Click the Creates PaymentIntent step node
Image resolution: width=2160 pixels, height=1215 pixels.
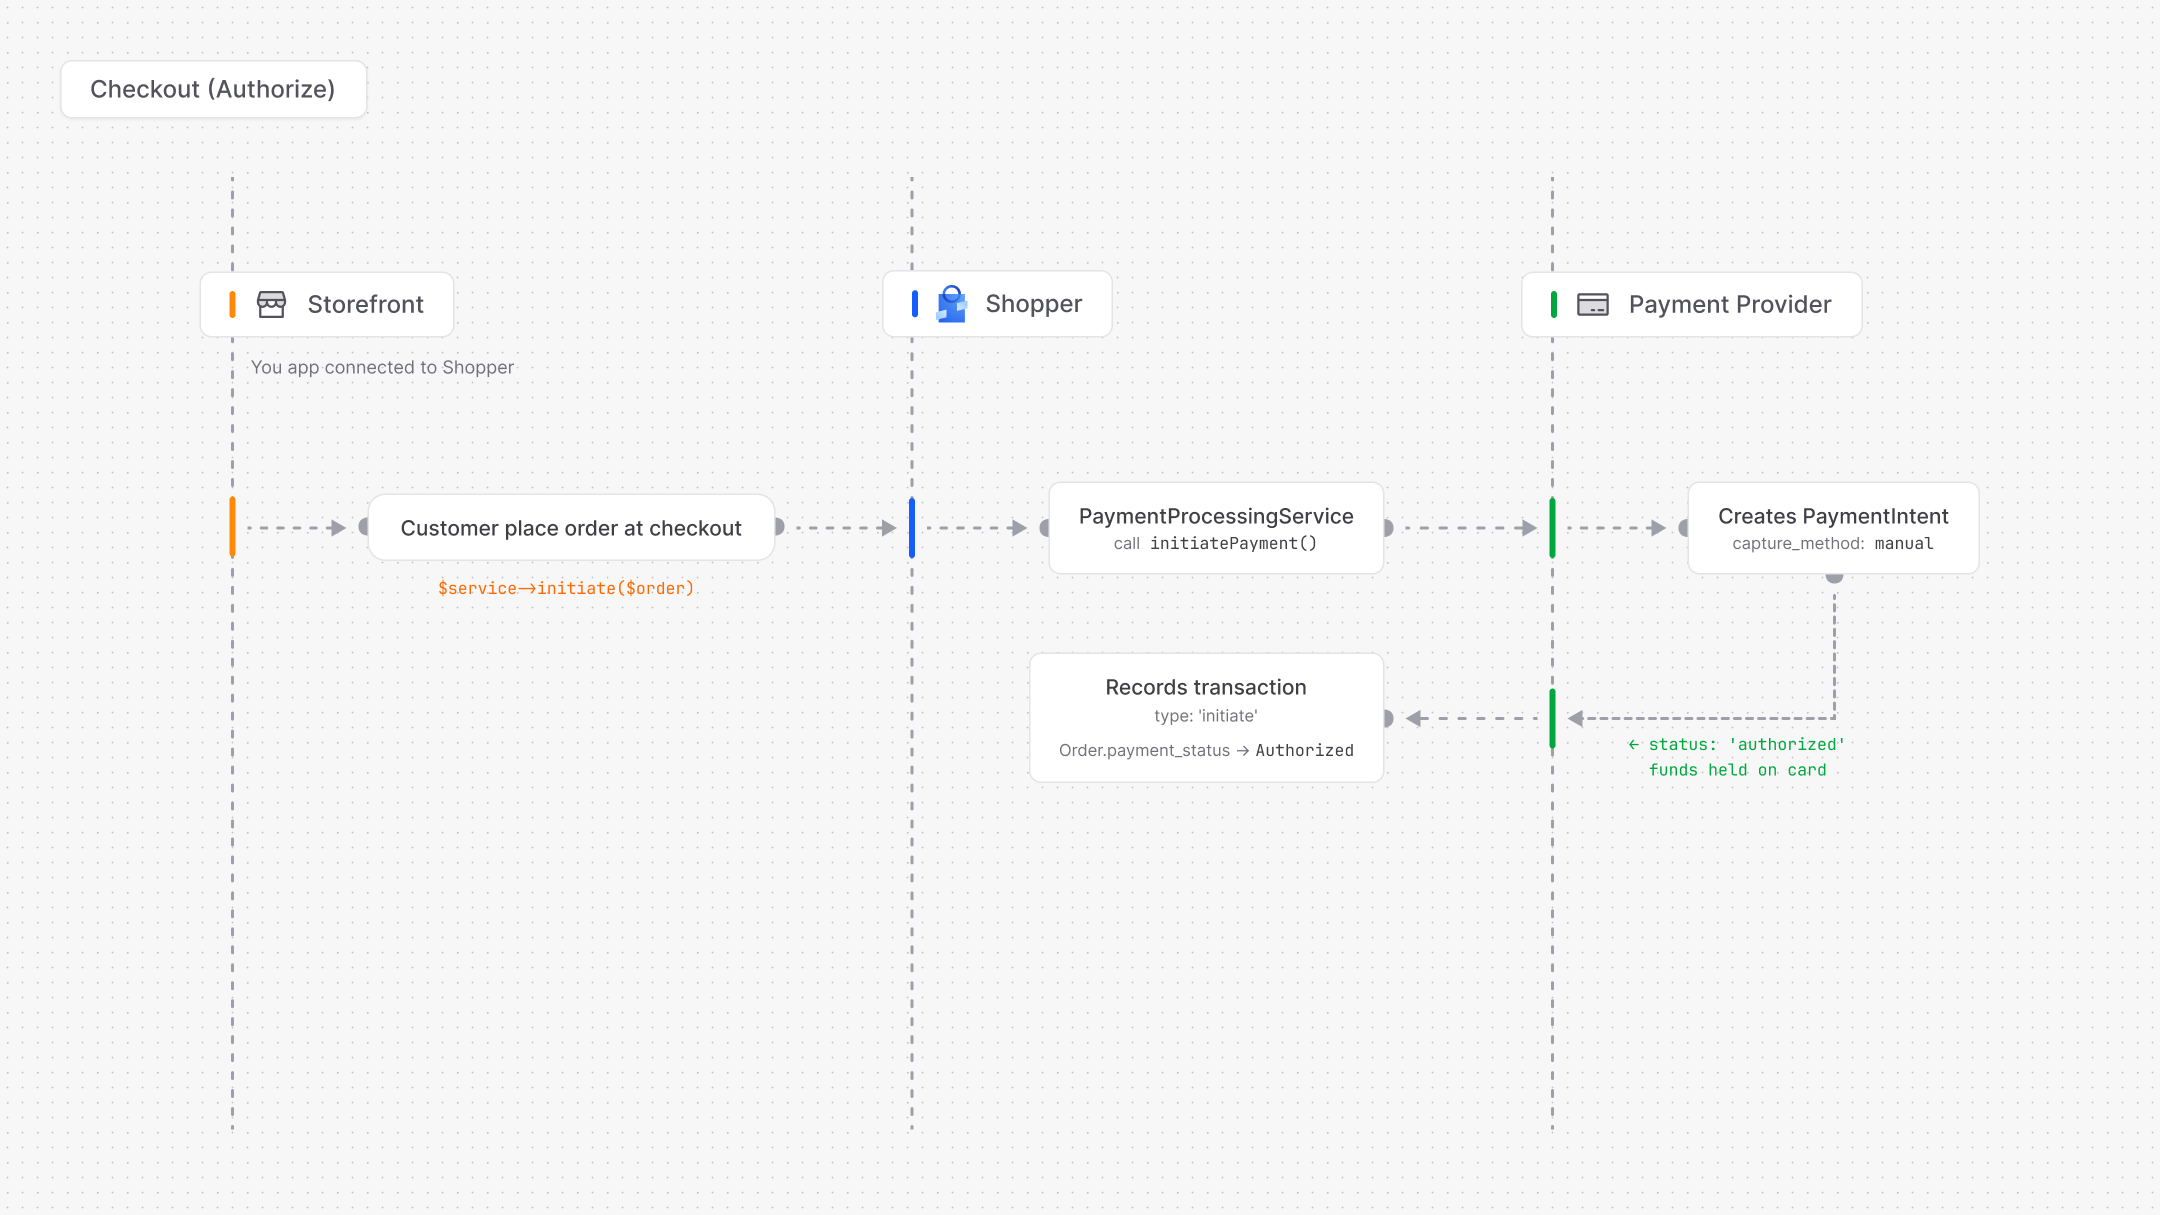[1833, 528]
